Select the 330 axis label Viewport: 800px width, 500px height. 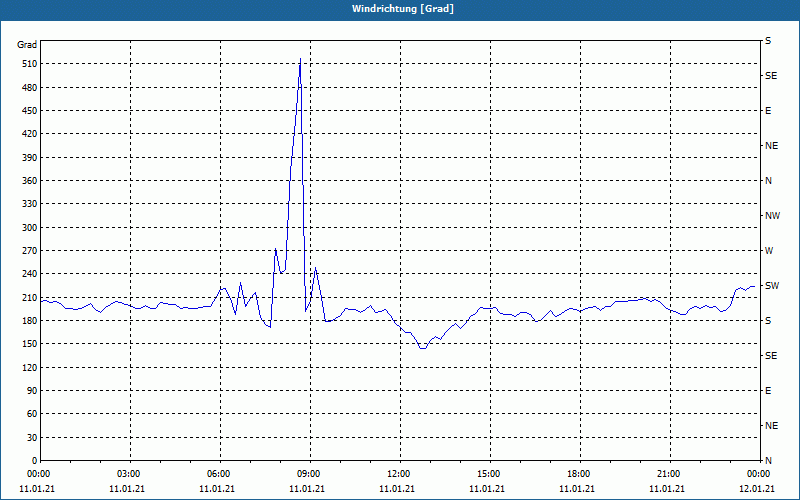coord(30,204)
